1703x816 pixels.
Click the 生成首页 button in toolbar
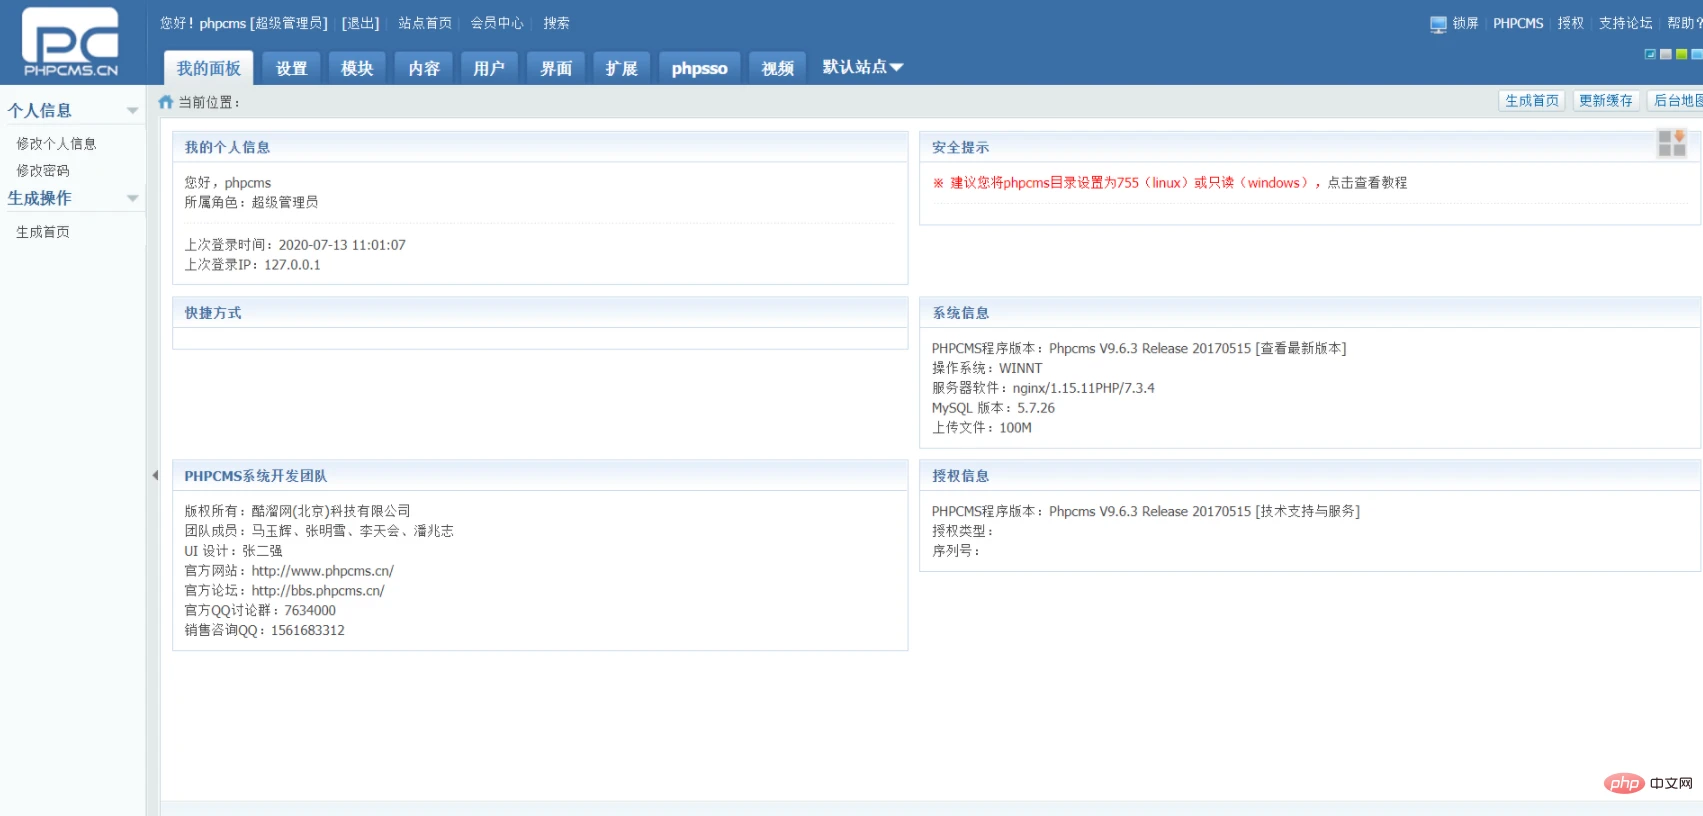[1532, 101]
